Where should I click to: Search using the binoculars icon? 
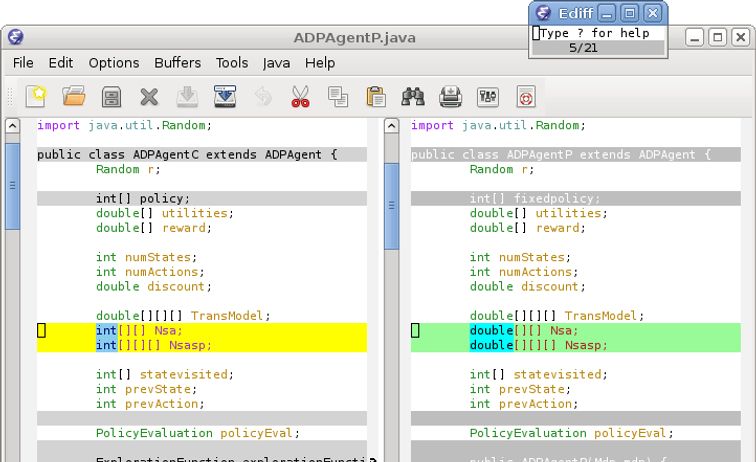point(413,97)
